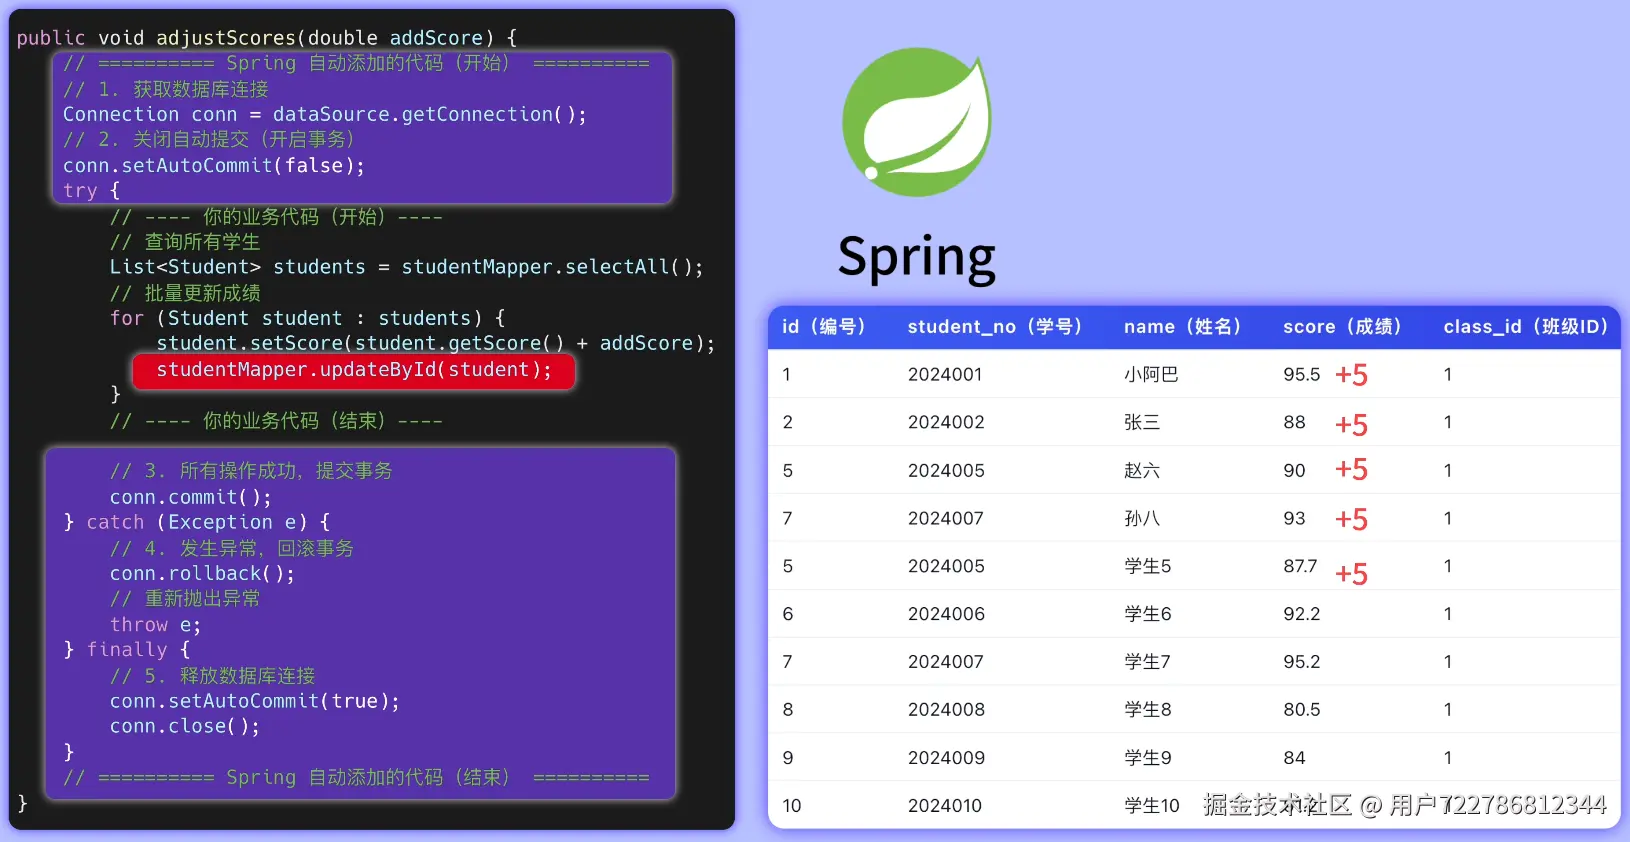Click the highlighted "studentMapper.updateById(student);" line
The width and height of the screenshot is (1630, 842).
pos(354,370)
